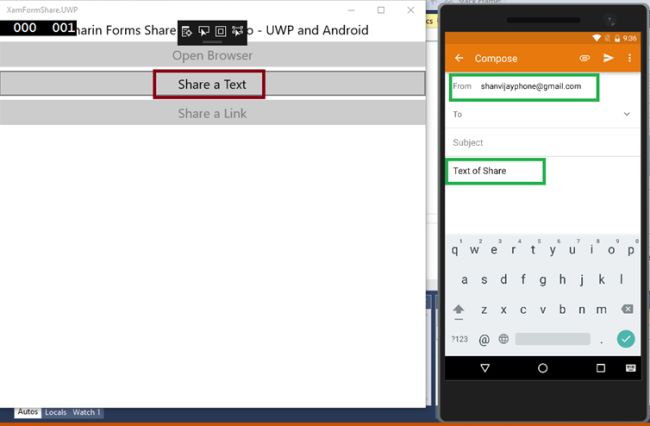650x426 pixels.
Task: Tap the green checkmark done key
Action: (626, 339)
